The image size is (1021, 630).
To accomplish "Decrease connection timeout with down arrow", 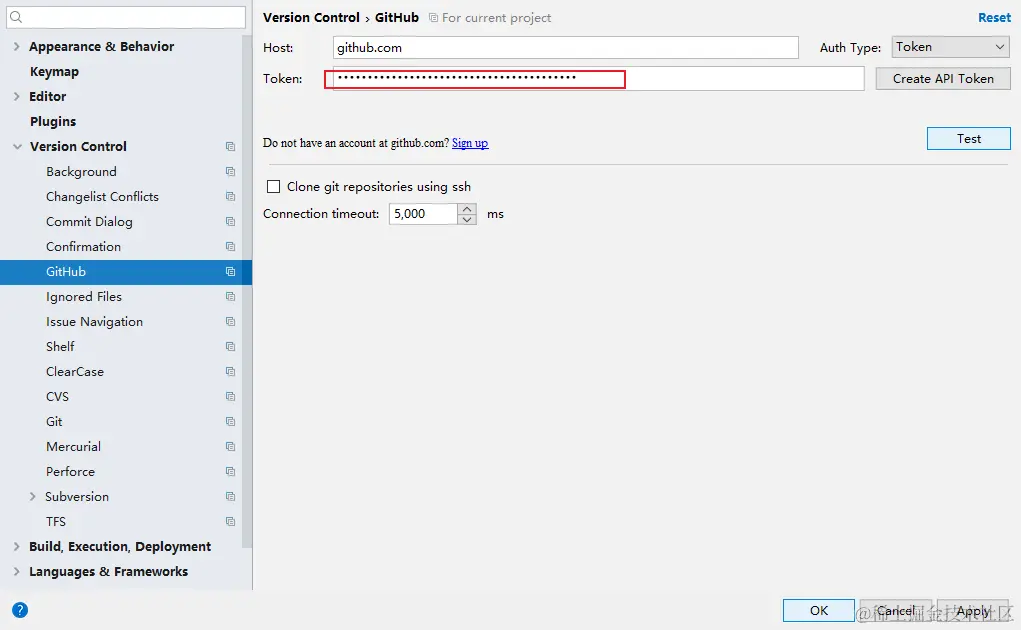I will (467, 219).
